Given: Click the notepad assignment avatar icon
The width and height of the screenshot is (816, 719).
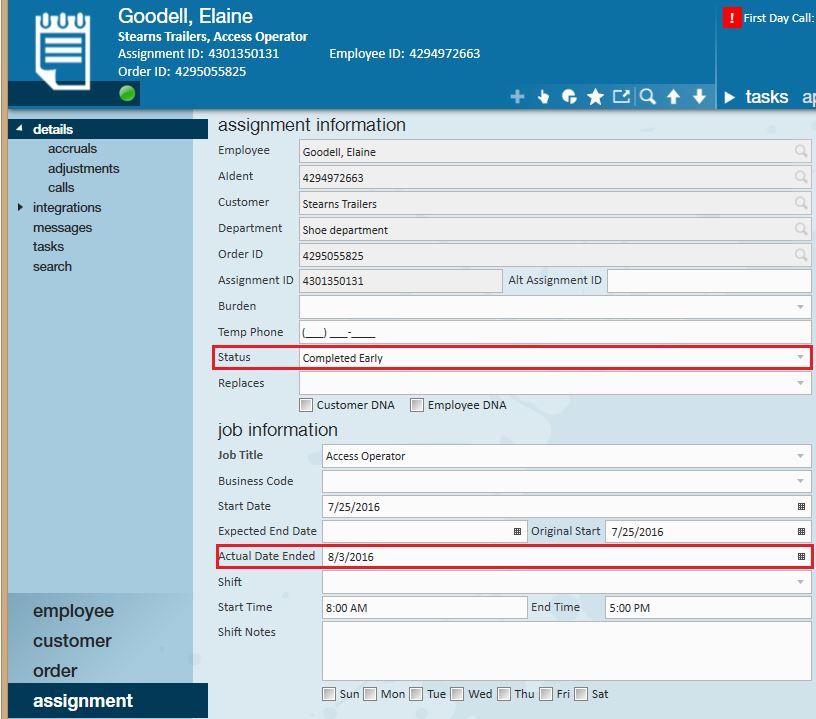Looking at the screenshot, I should pyautogui.click(x=62, y=50).
